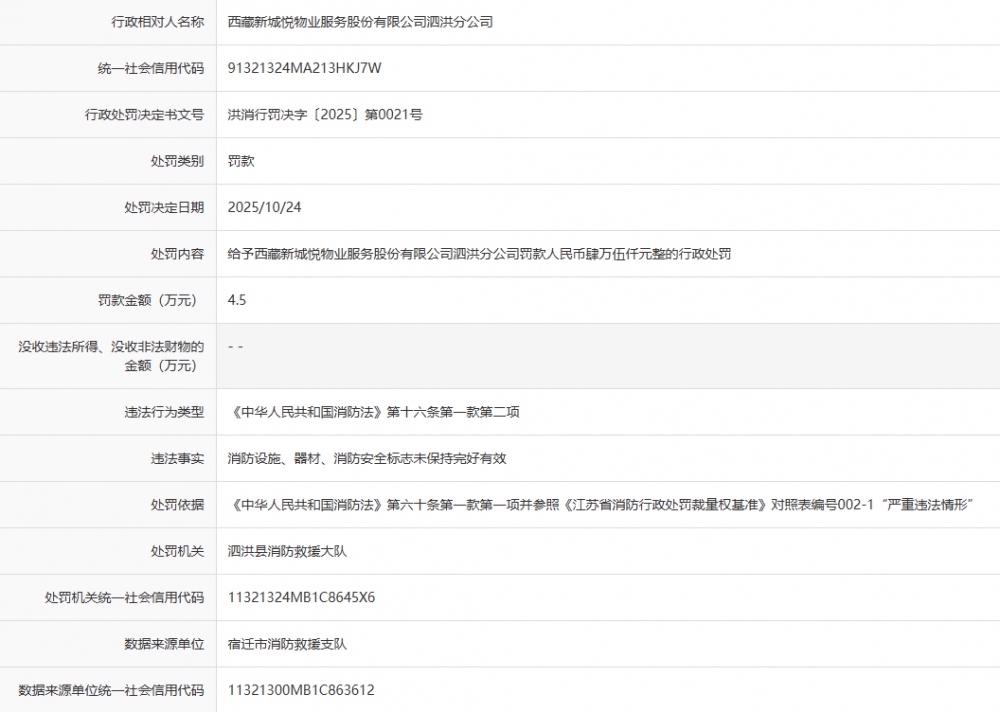Select the credit code 91321324MA213HKJ7W
The width and height of the screenshot is (1000, 712).
tap(304, 68)
